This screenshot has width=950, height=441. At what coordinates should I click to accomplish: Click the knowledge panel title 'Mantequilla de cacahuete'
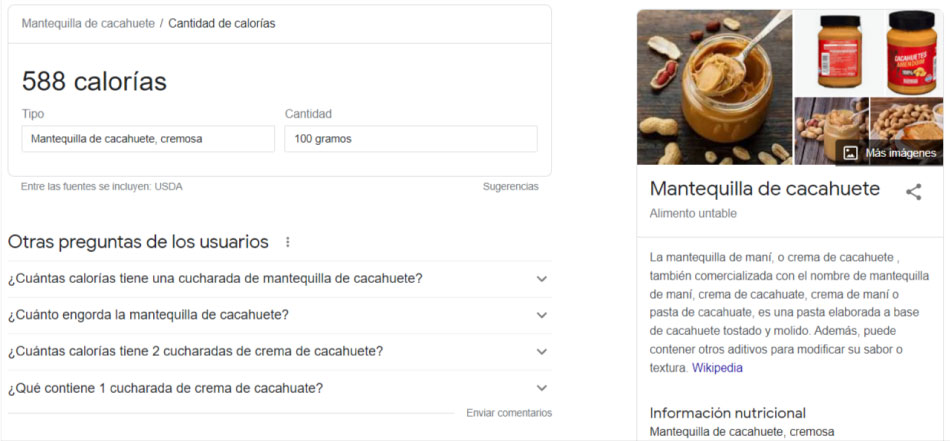click(x=765, y=188)
